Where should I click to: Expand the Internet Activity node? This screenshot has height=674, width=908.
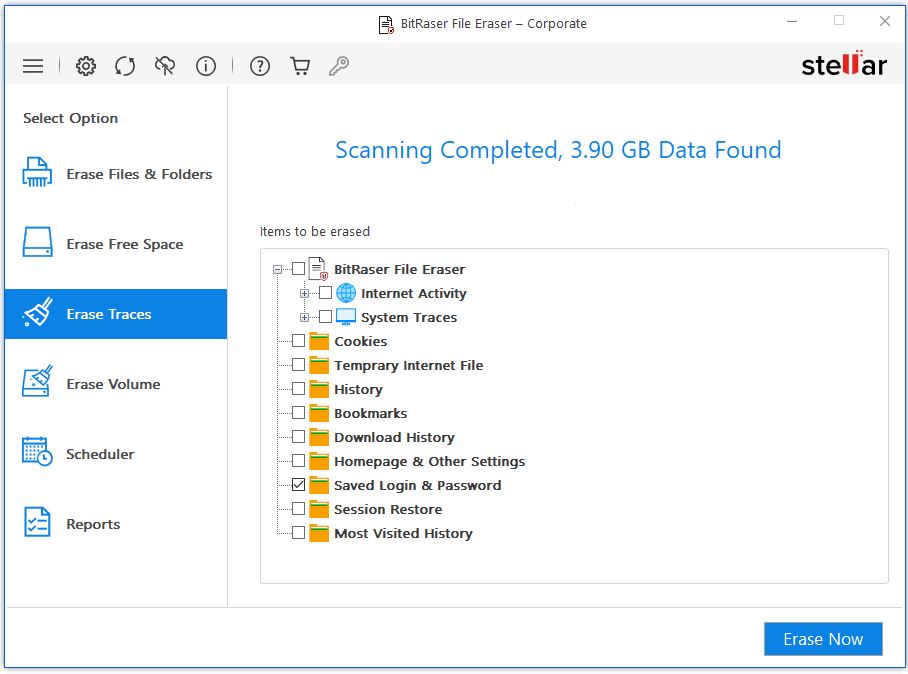pos(304,294)
